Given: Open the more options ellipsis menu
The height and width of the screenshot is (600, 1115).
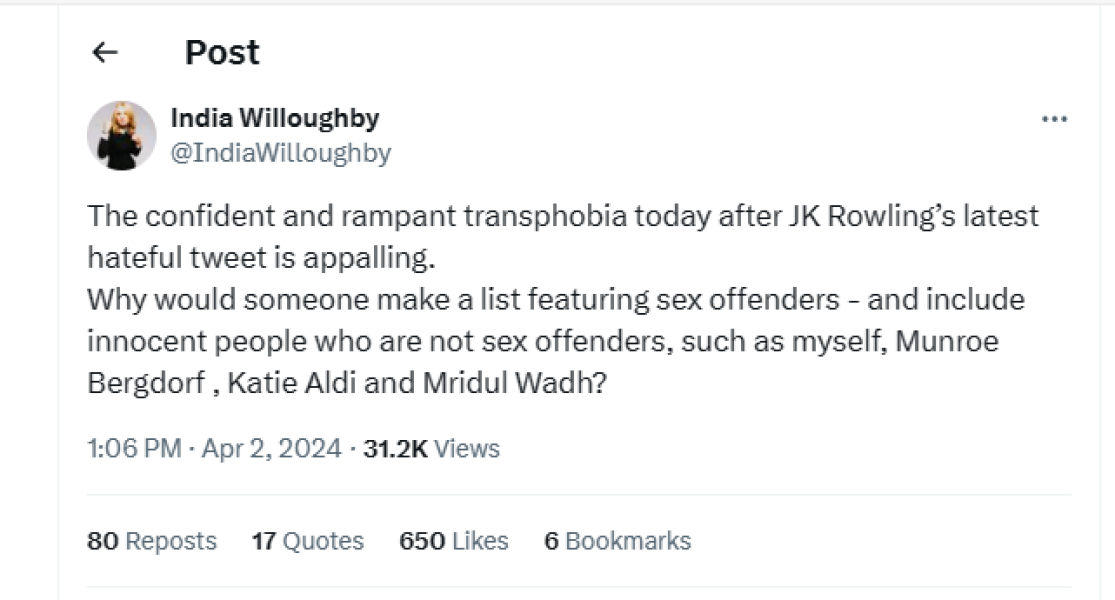Looking at the screenshot, I should pos(1055,117).
